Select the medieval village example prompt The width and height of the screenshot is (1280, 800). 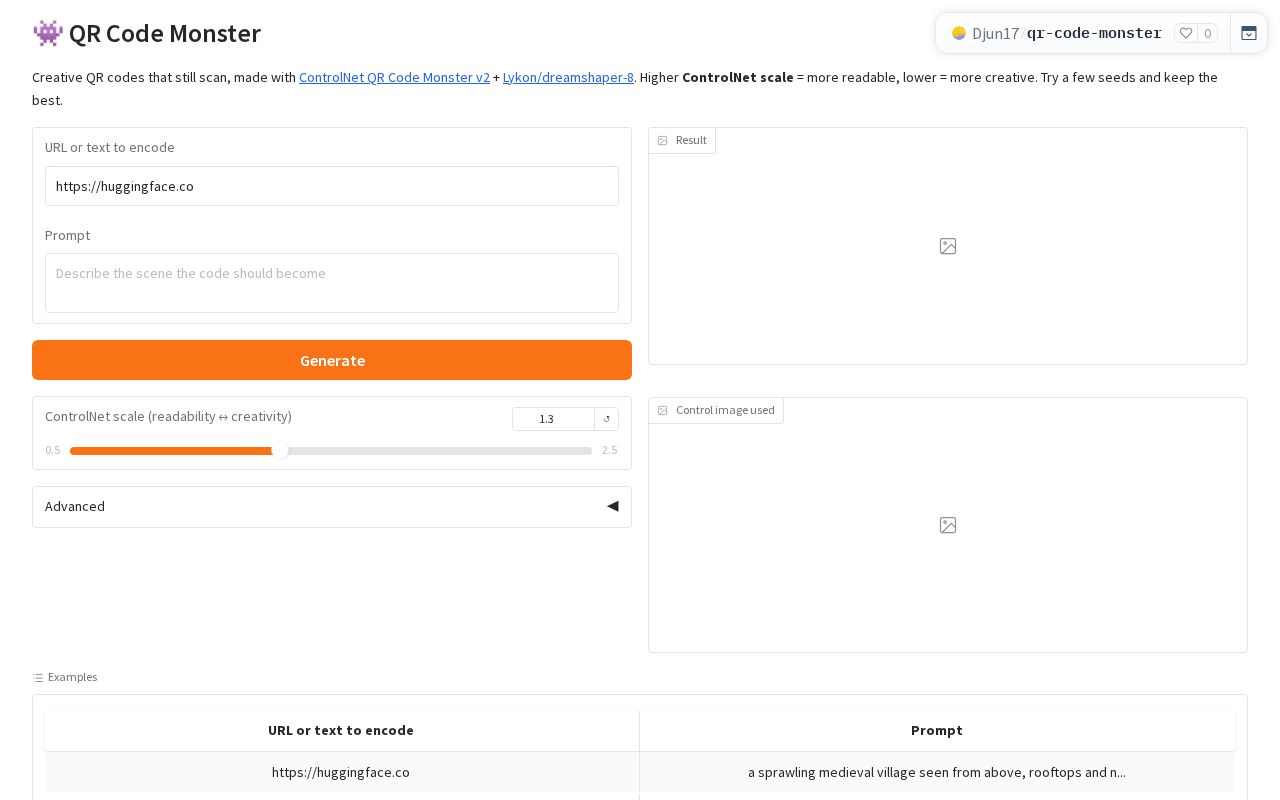[937, 772]
